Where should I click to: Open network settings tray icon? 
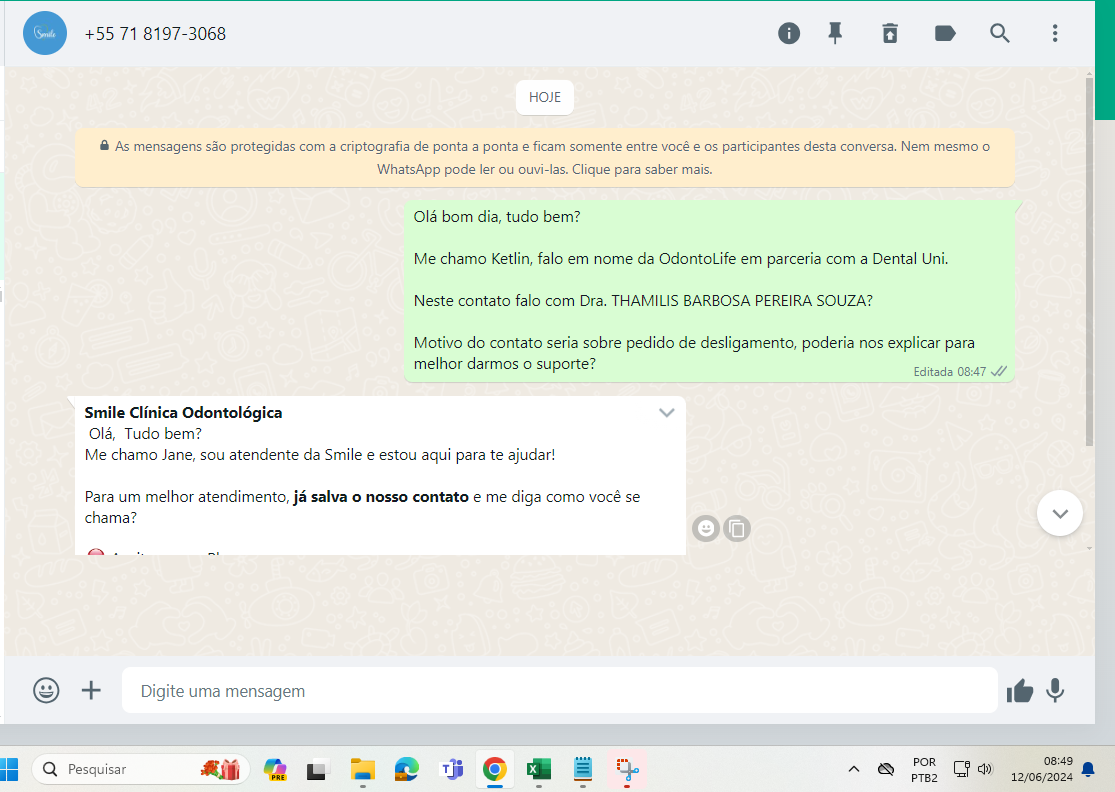(961, 769)
